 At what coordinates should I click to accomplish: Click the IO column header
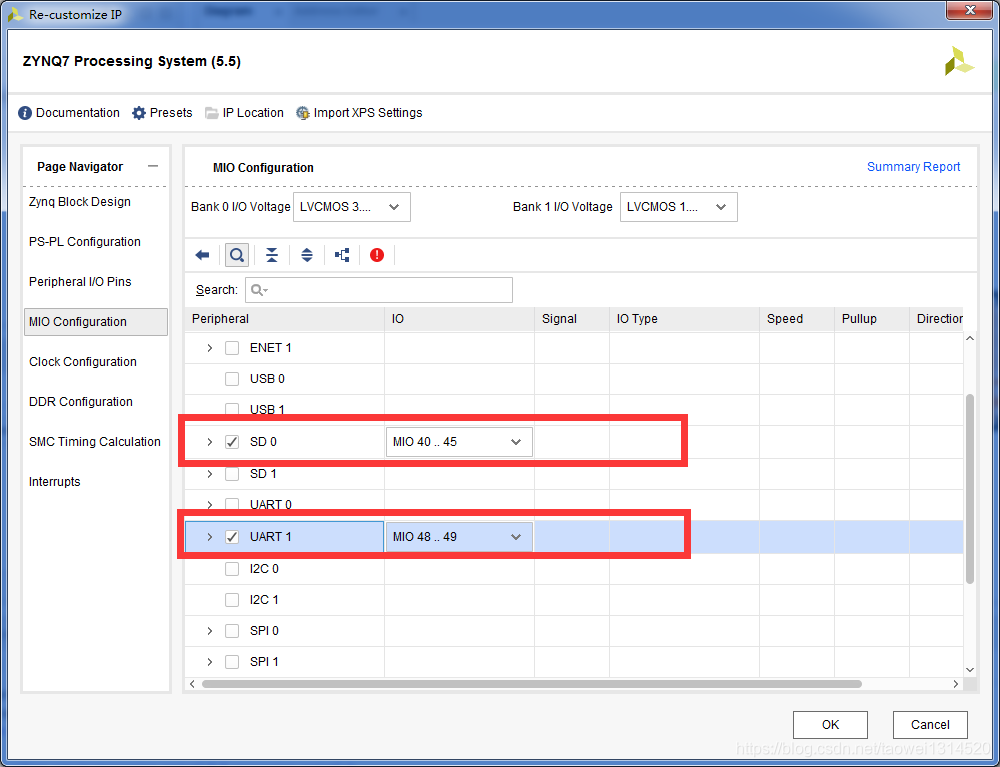pyautogui.click(x=459, y=319)
